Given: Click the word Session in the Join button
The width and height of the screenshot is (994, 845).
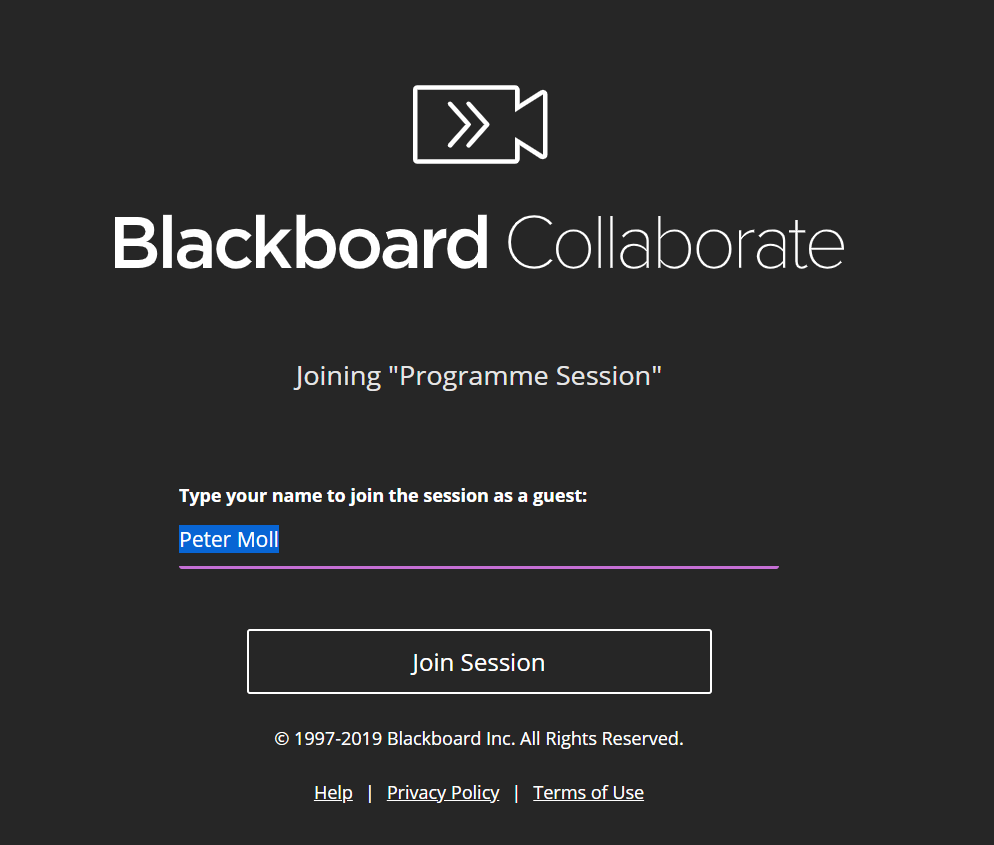Looking at the screenshot, I should [503, 662].
